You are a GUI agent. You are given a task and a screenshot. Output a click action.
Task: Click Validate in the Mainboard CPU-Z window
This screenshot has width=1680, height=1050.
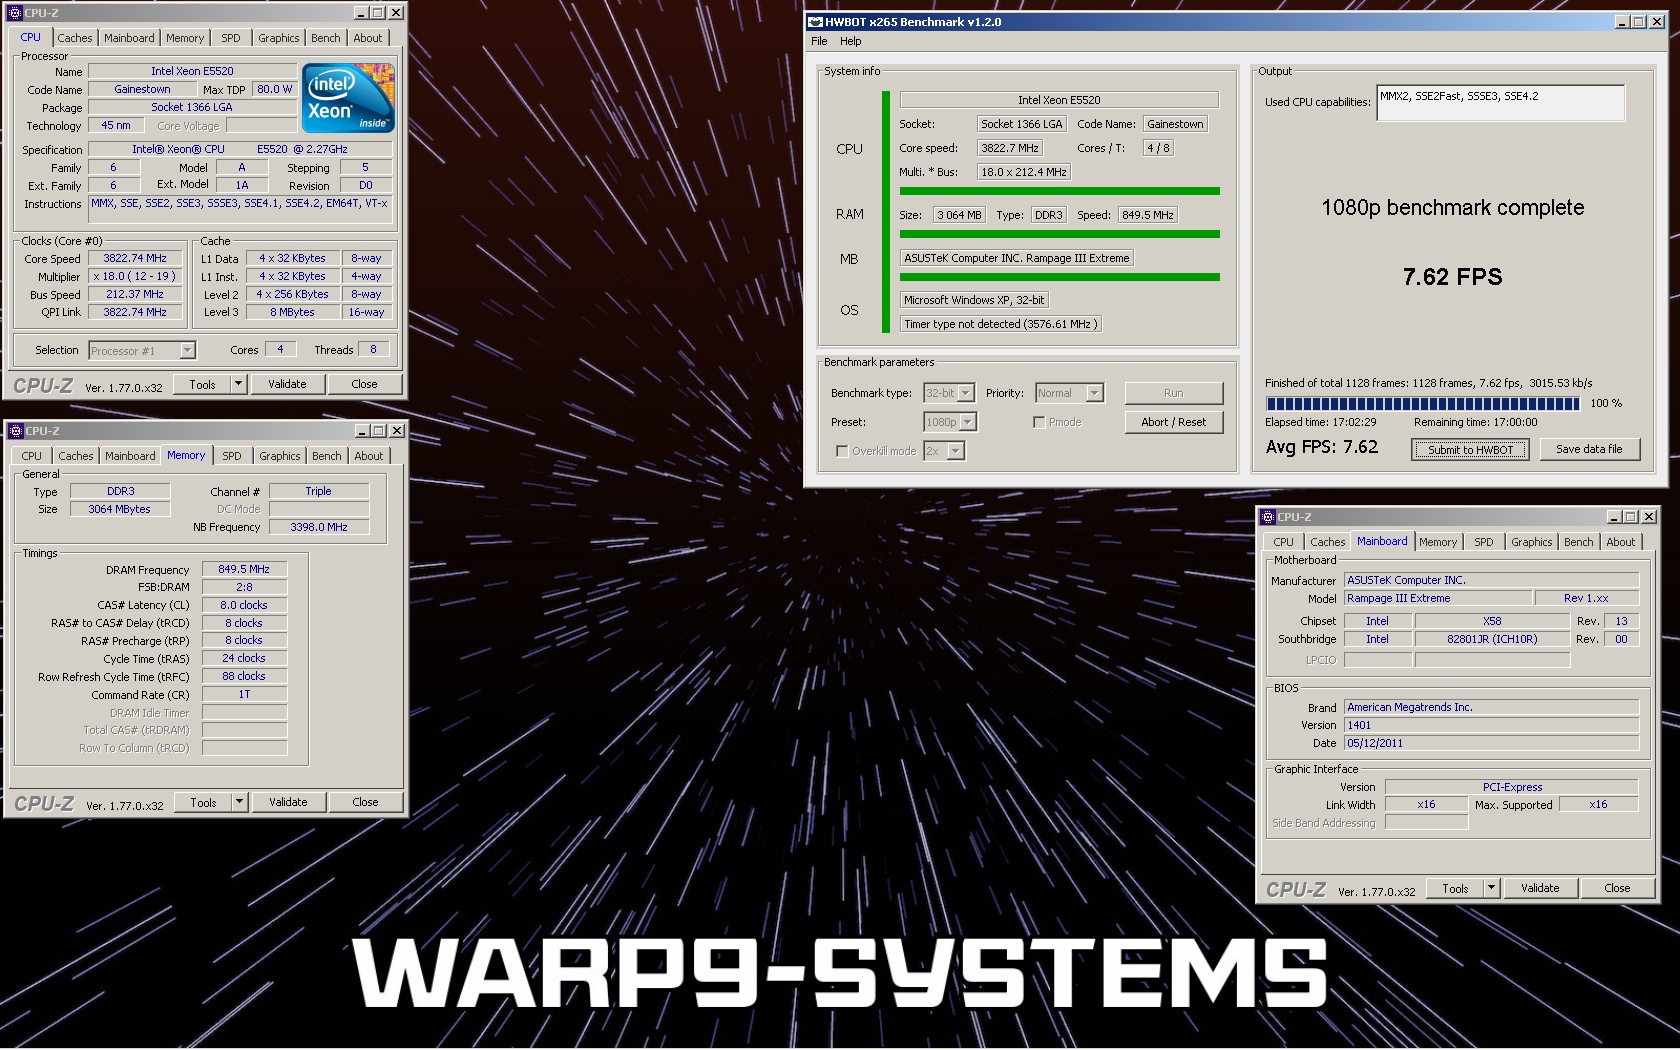point(1540,888)
